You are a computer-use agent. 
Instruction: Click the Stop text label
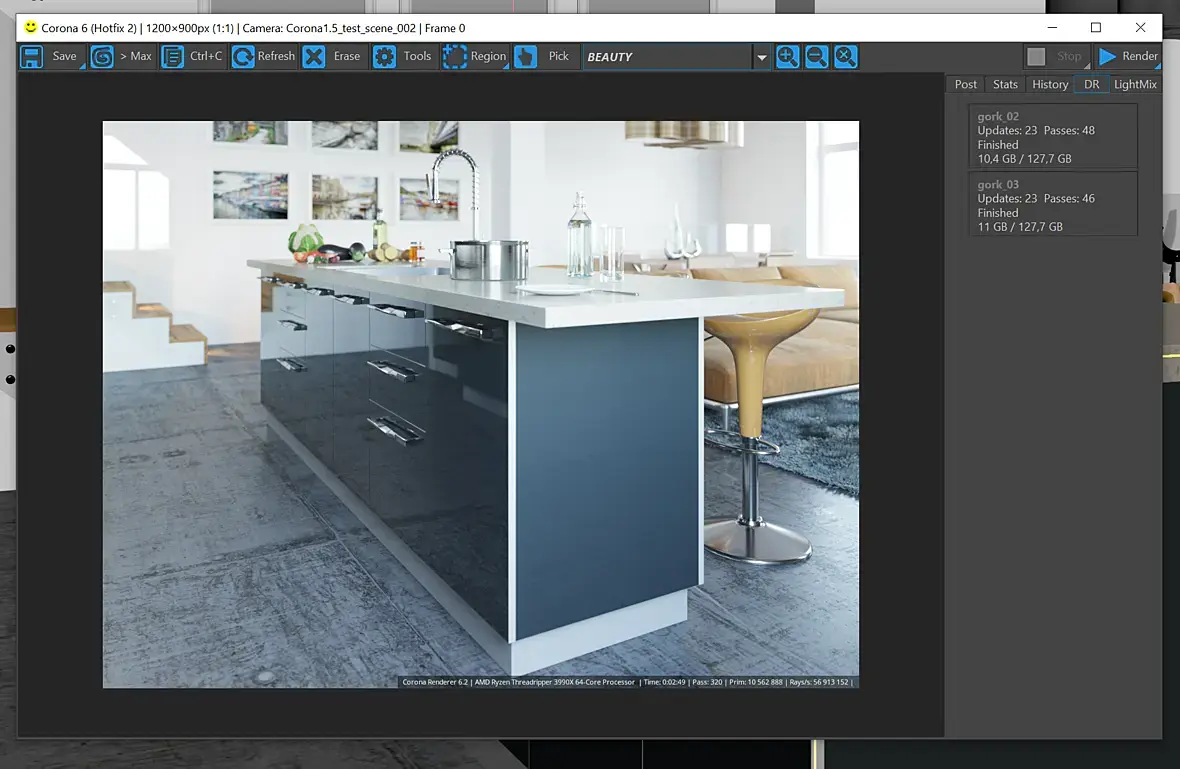click(1069, 56)
